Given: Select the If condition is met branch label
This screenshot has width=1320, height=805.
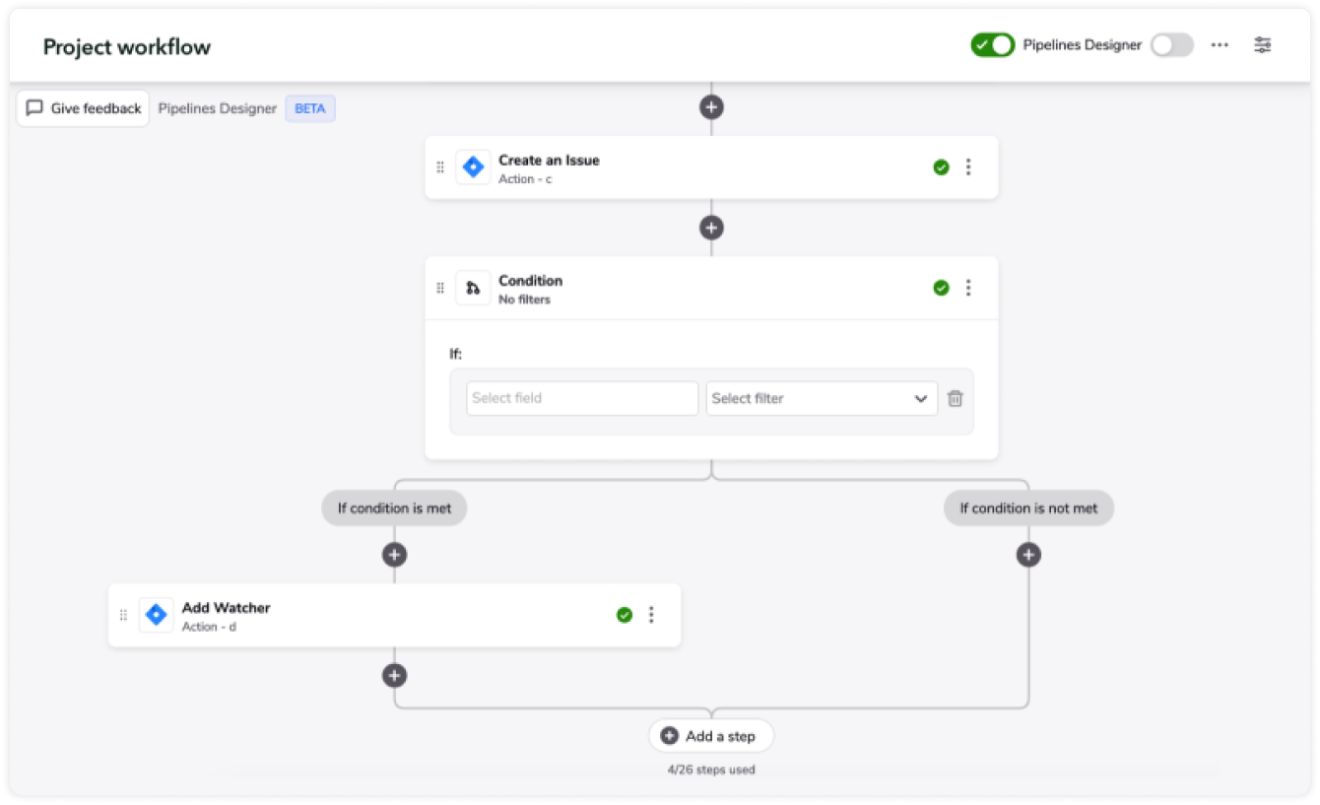Looking at the screenshot, I should click(394, 507).
